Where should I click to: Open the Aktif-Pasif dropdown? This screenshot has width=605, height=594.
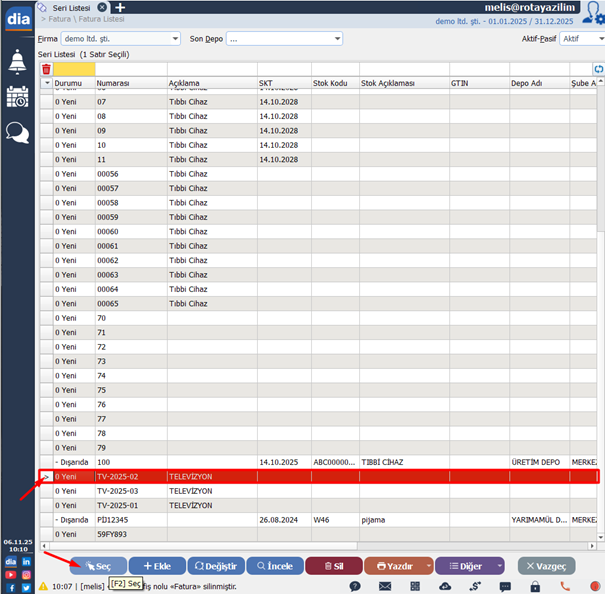(582, 39)
